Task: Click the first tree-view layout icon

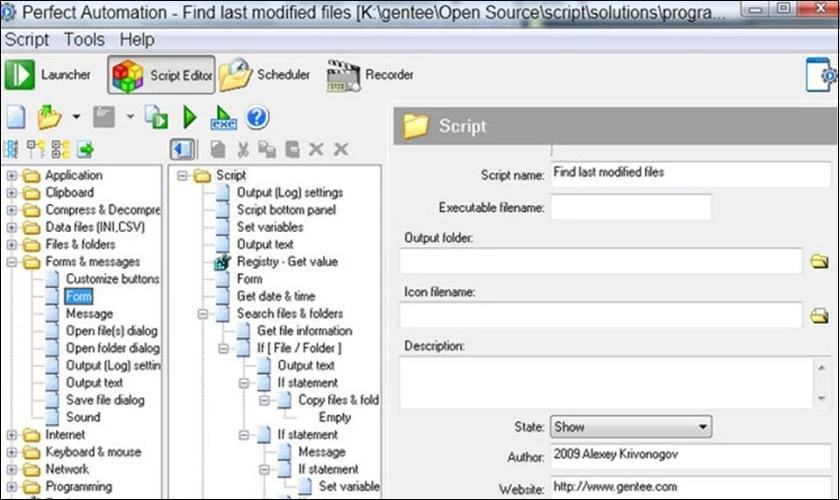Action: point(11,150)
